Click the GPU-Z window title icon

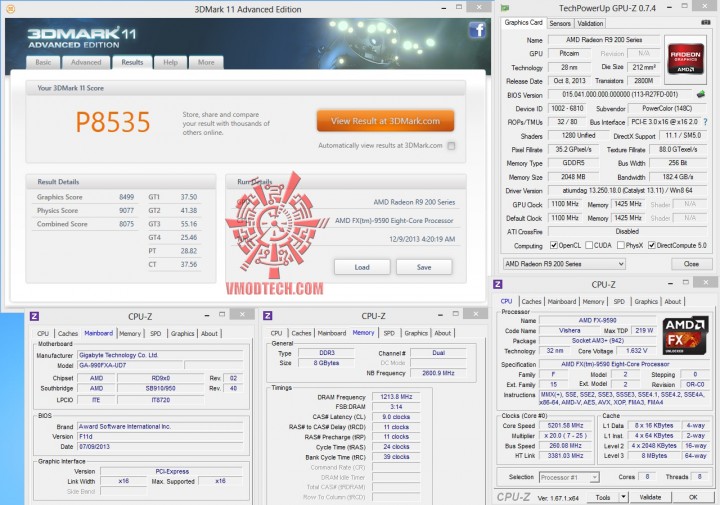[505, 8]
